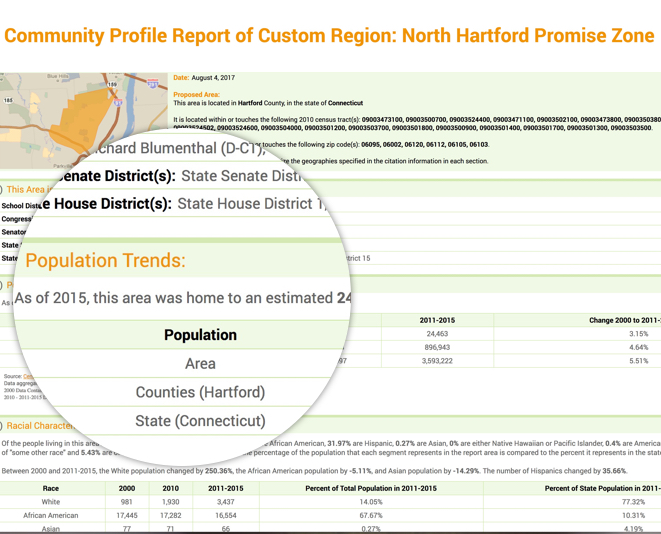
Task: Click the bold 'Population' column header
Action: coord(200,335)
